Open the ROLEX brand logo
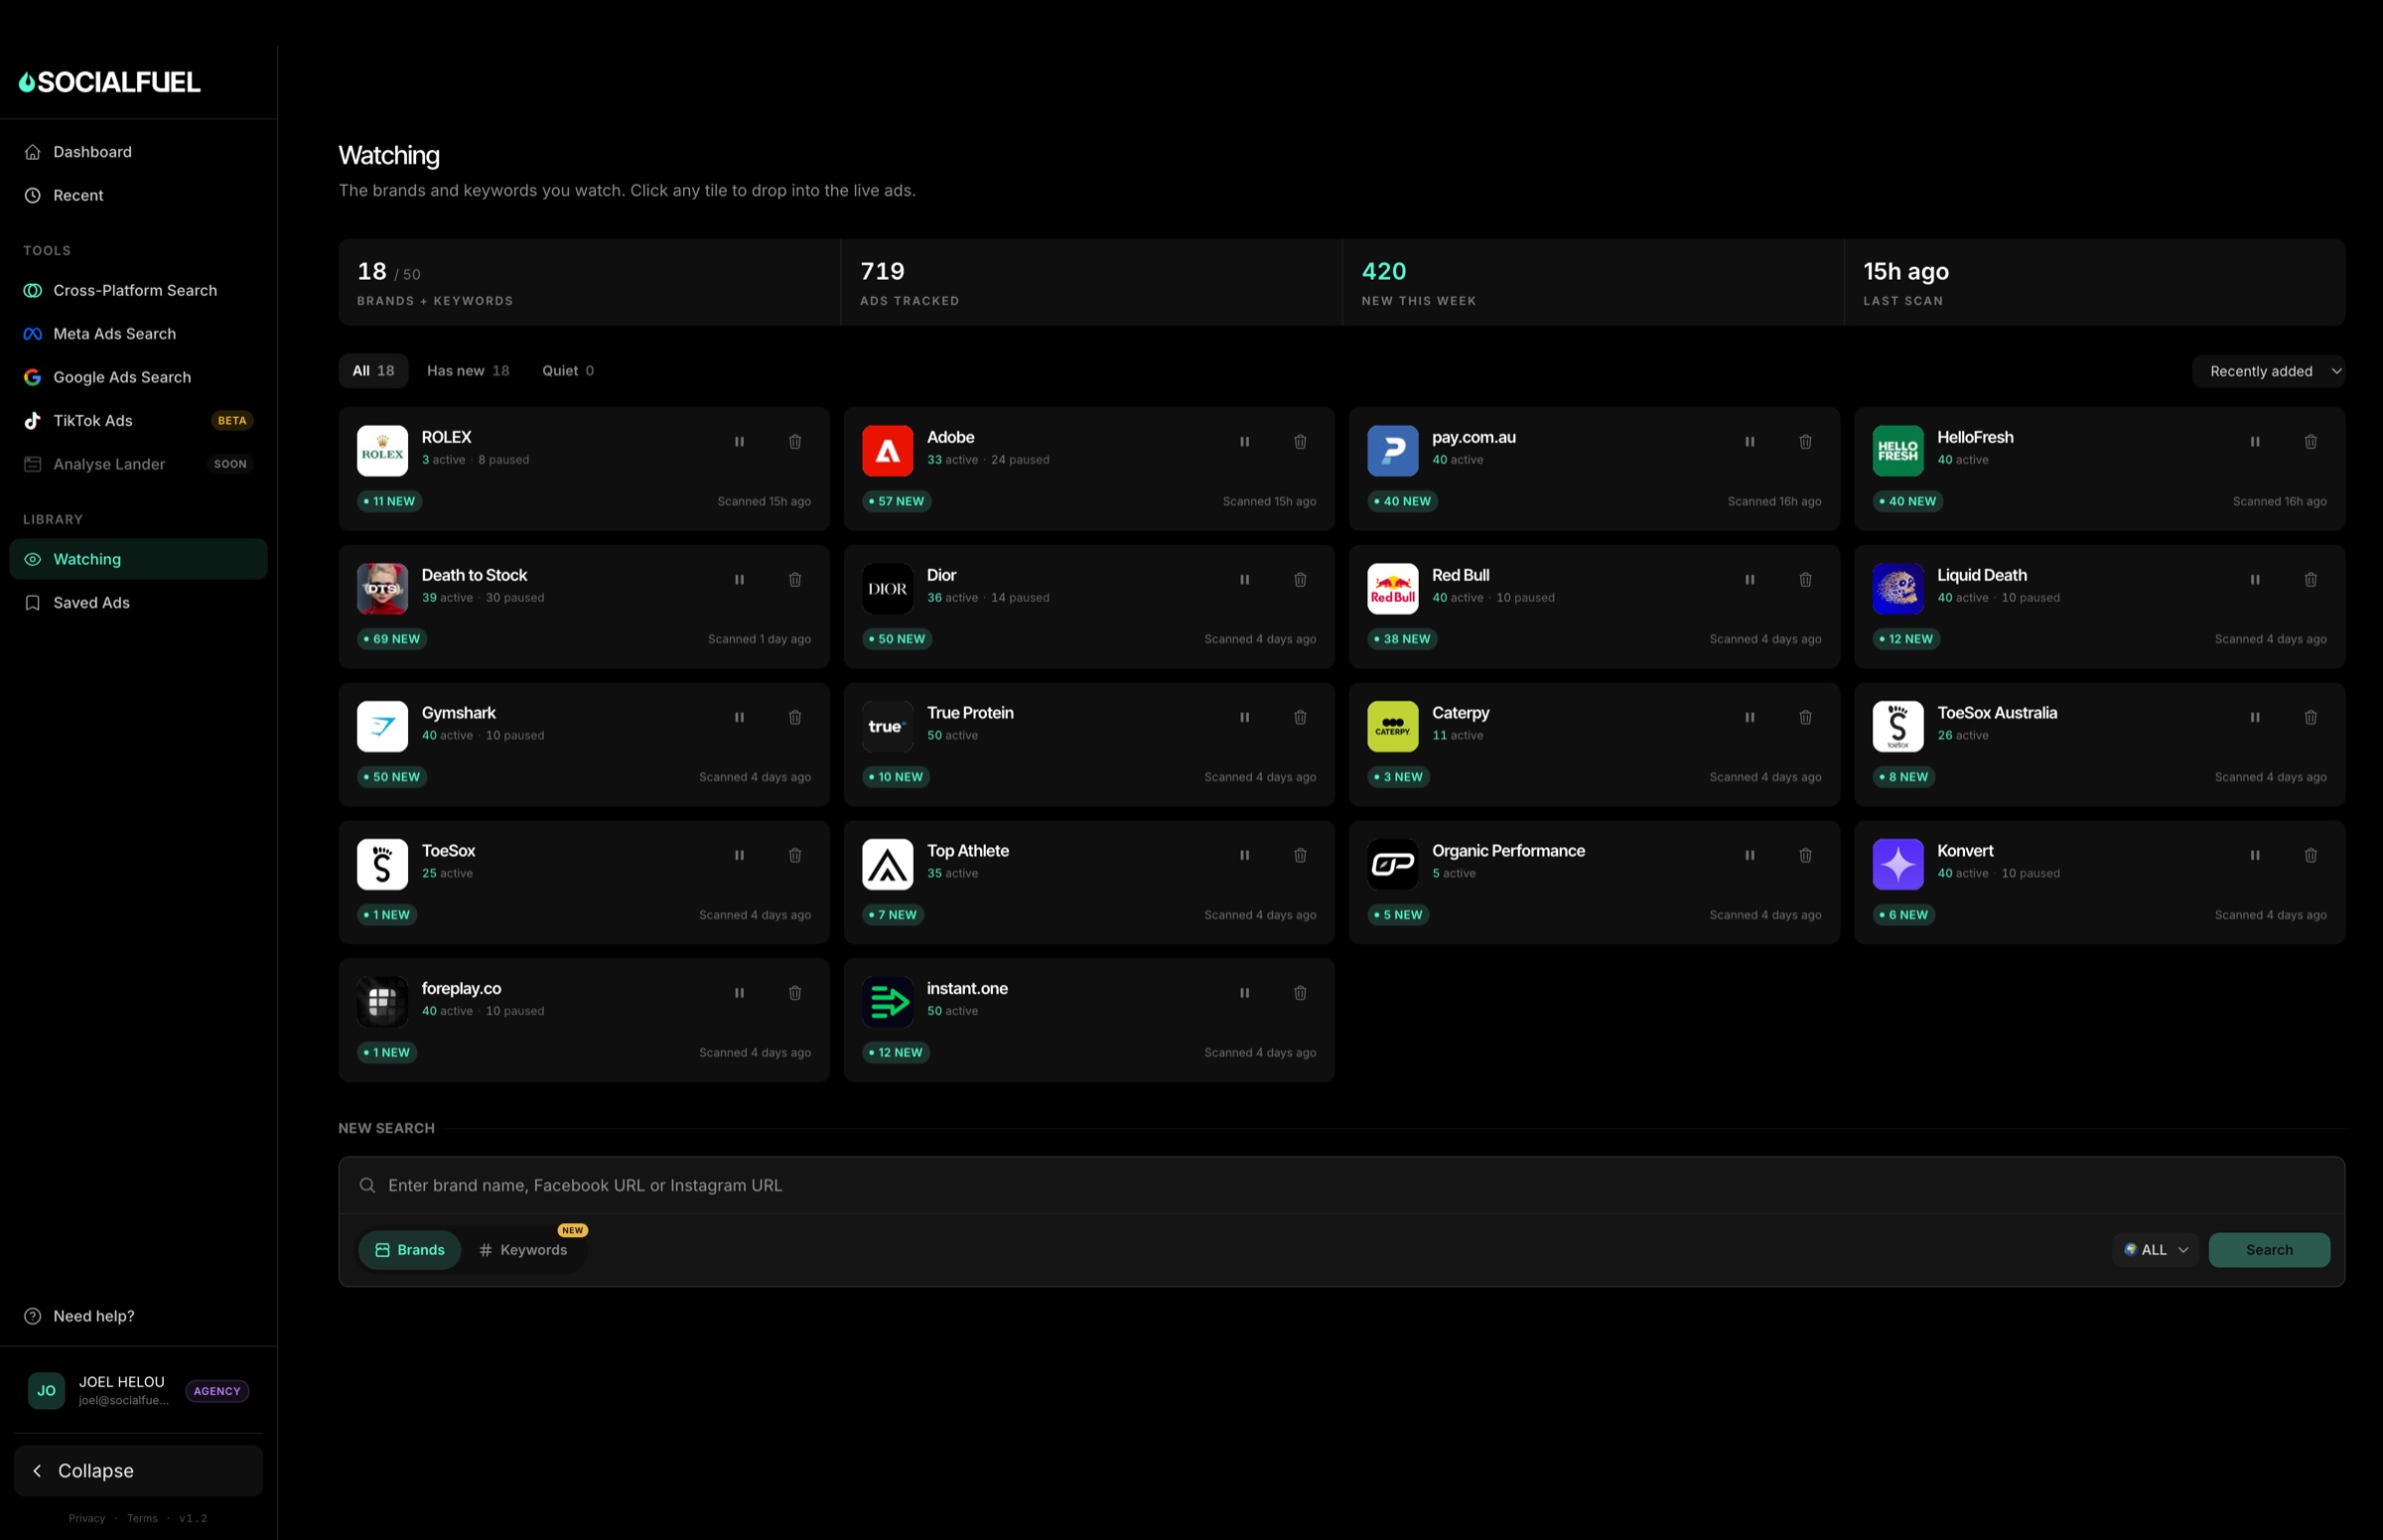 tap(382, 451)
